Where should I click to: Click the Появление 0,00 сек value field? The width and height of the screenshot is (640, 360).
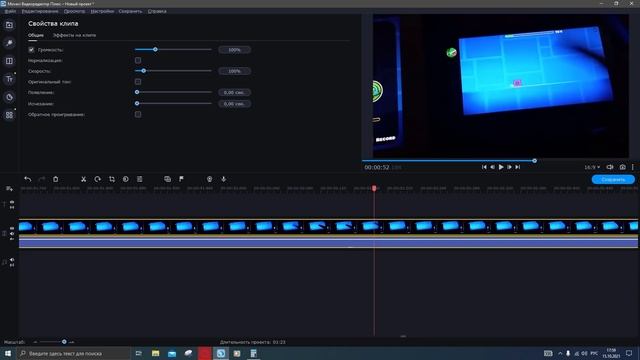(x=234, y=93)
